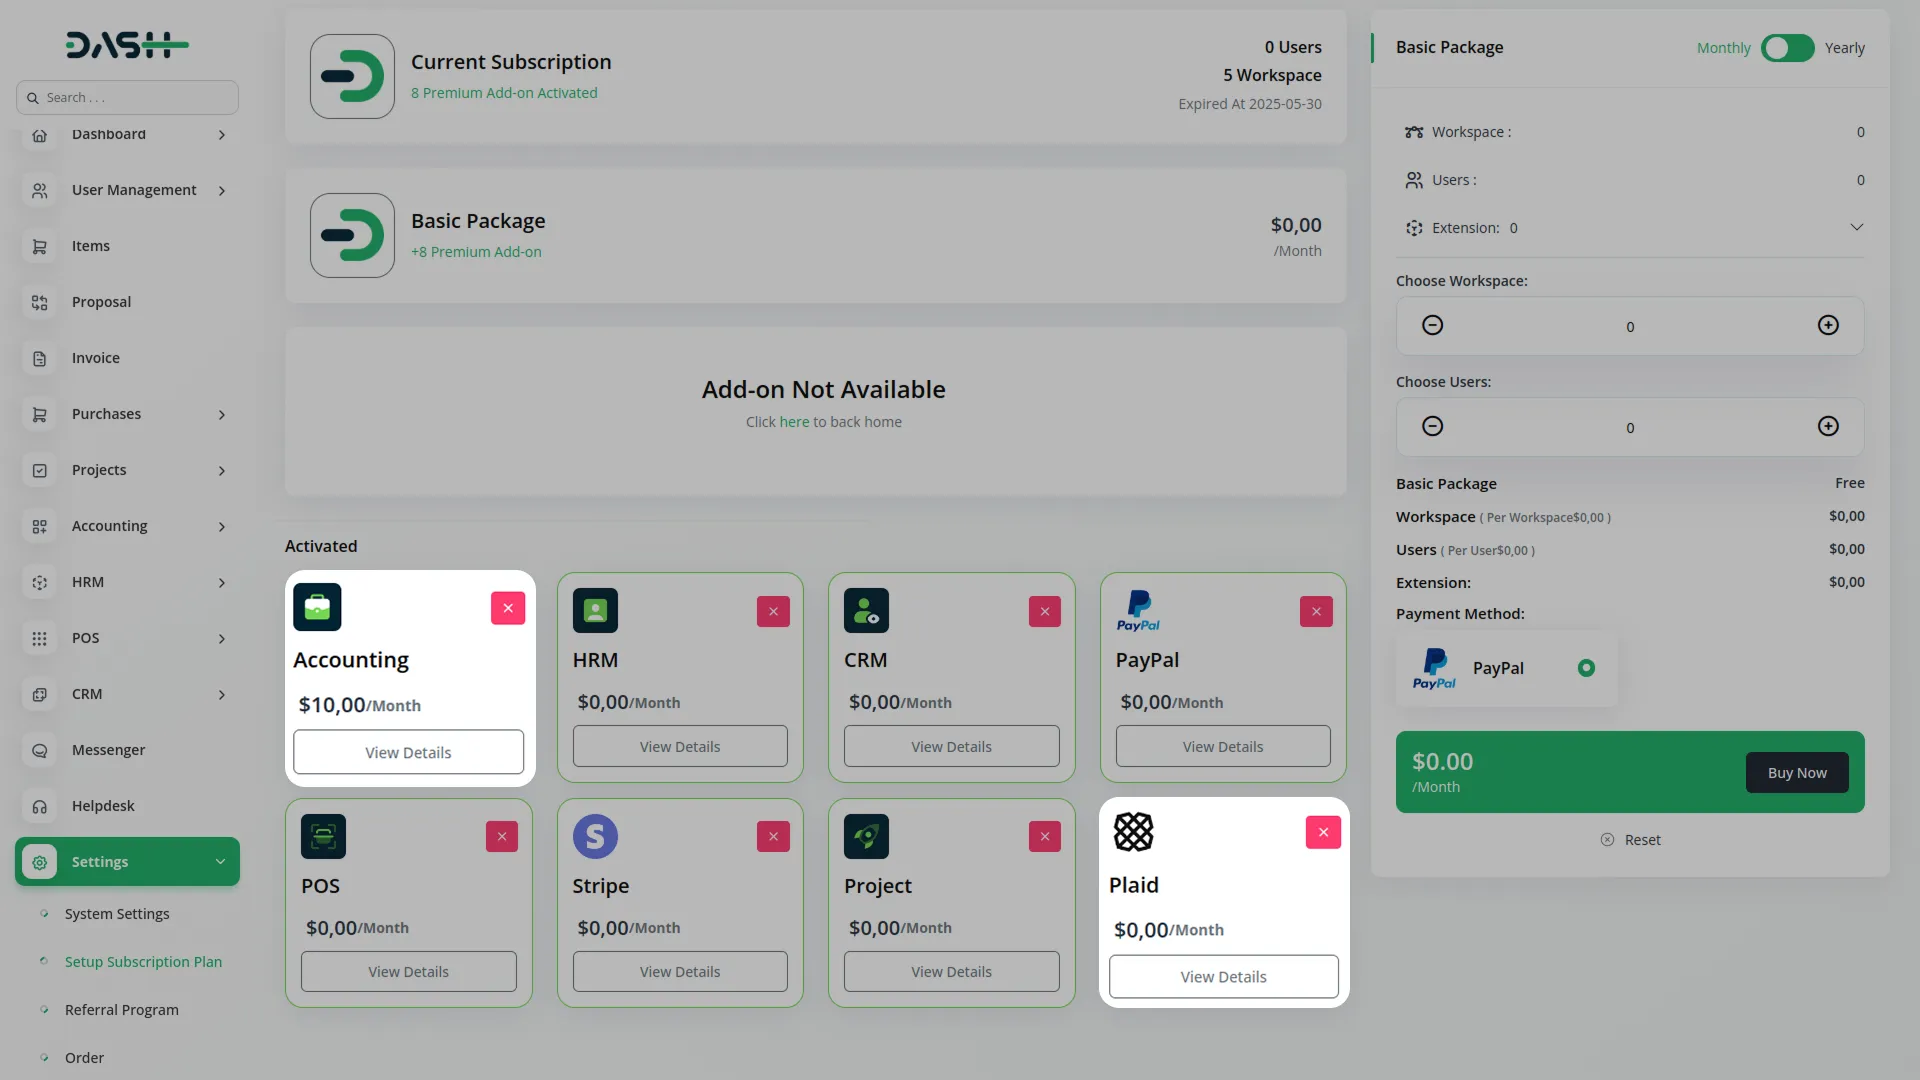Click the 'here' link to go back home
The height and width of the screenshot is (1080, 1920).
tap(794, 422)
